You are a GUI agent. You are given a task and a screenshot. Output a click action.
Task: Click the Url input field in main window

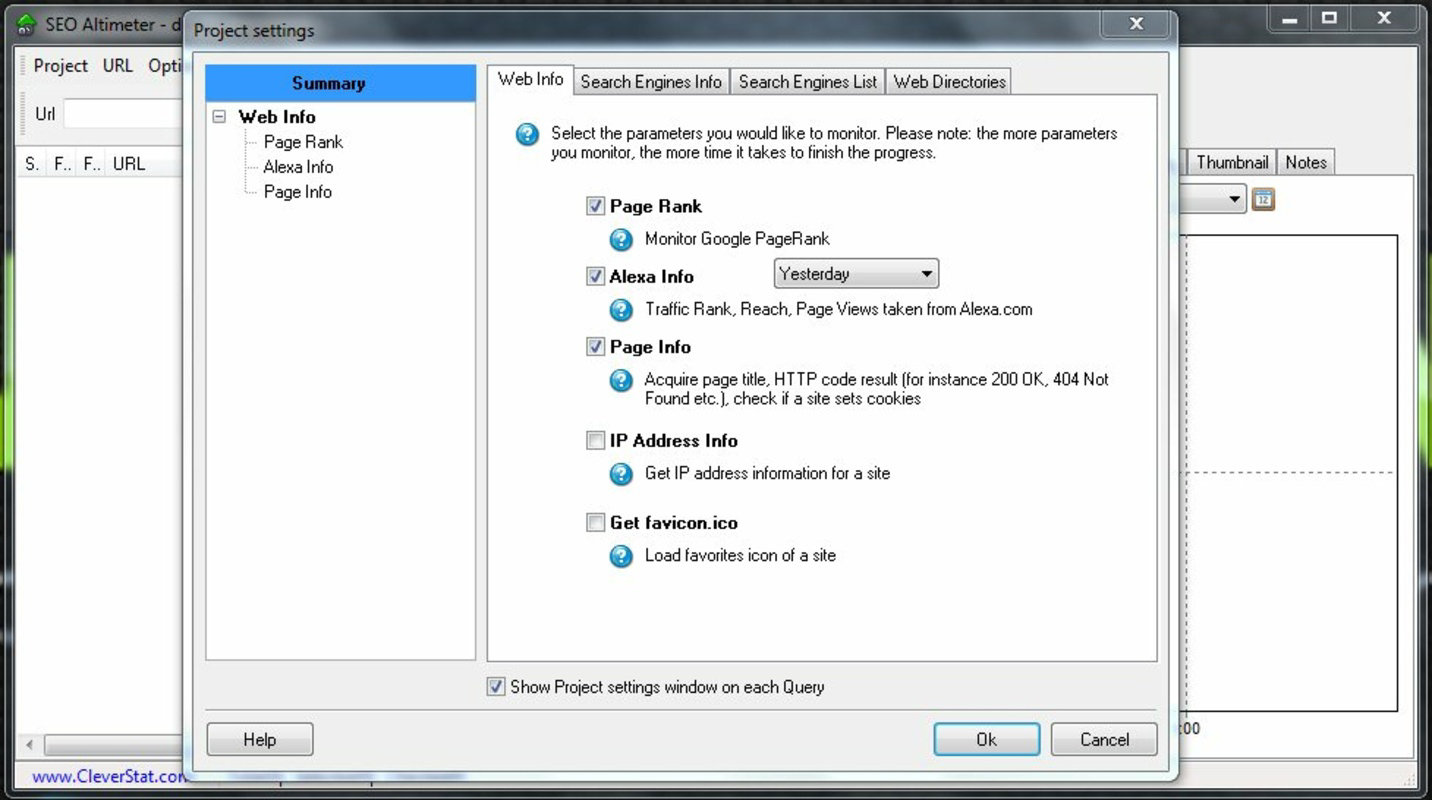[x=124, y=113]
